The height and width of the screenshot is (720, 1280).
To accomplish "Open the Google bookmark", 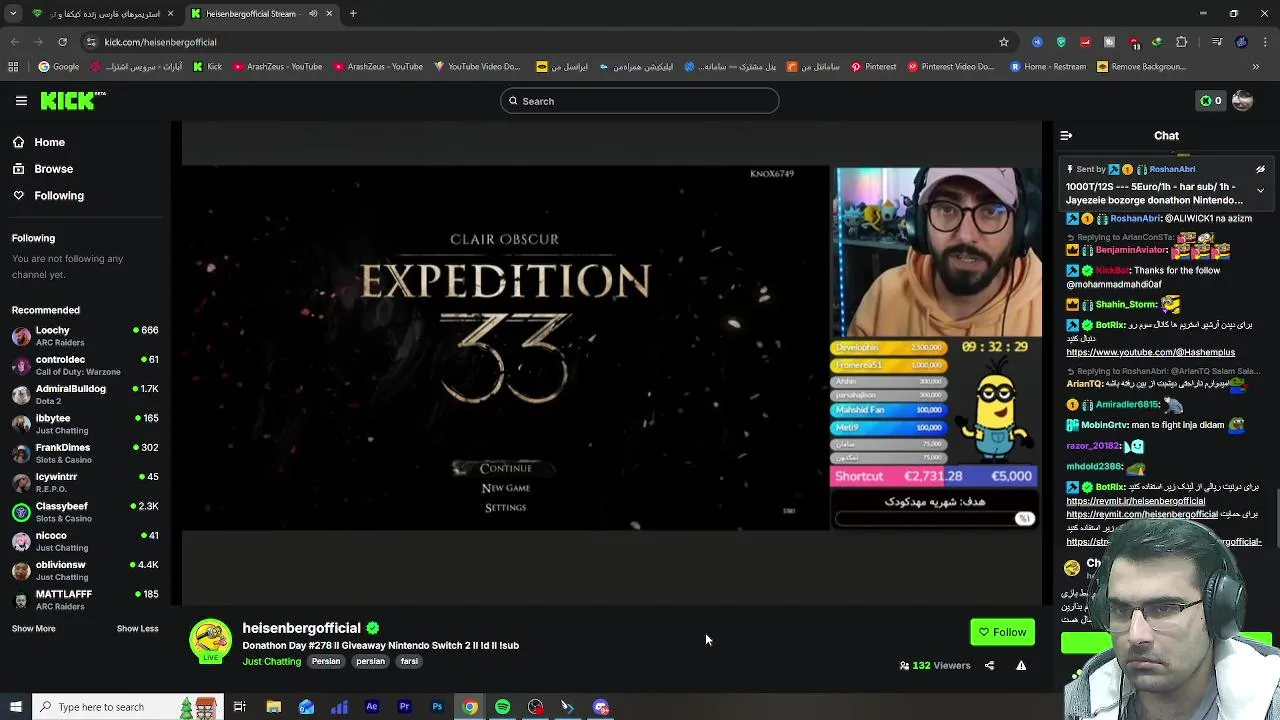I will [x=59, y=67].
